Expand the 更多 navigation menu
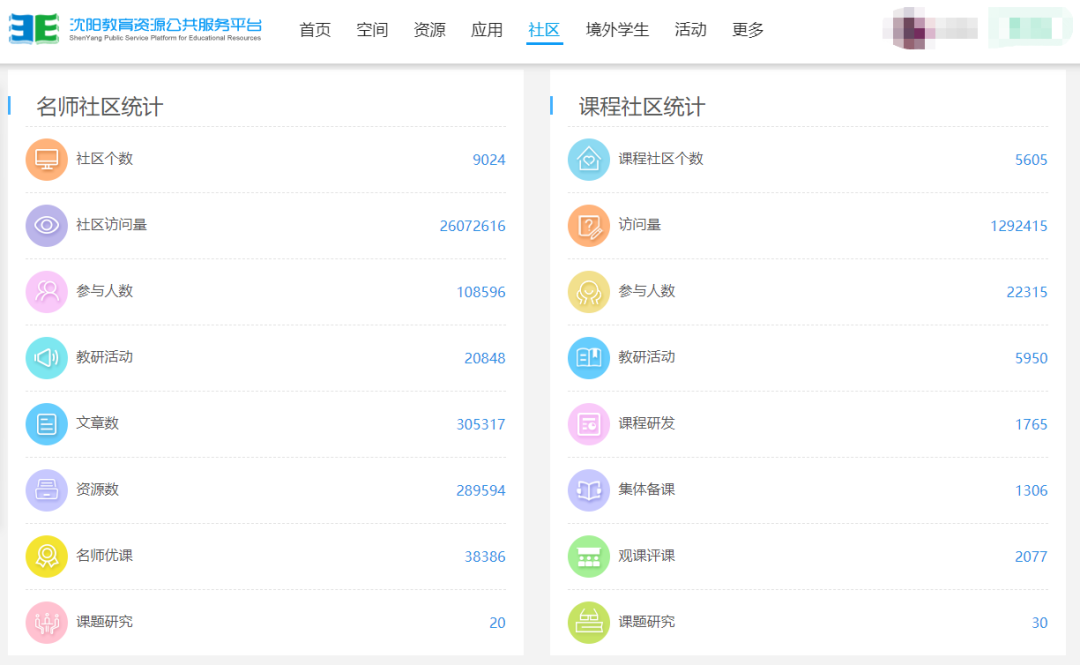The width and height of the screenshot is (1080, 665). [748, 30]
